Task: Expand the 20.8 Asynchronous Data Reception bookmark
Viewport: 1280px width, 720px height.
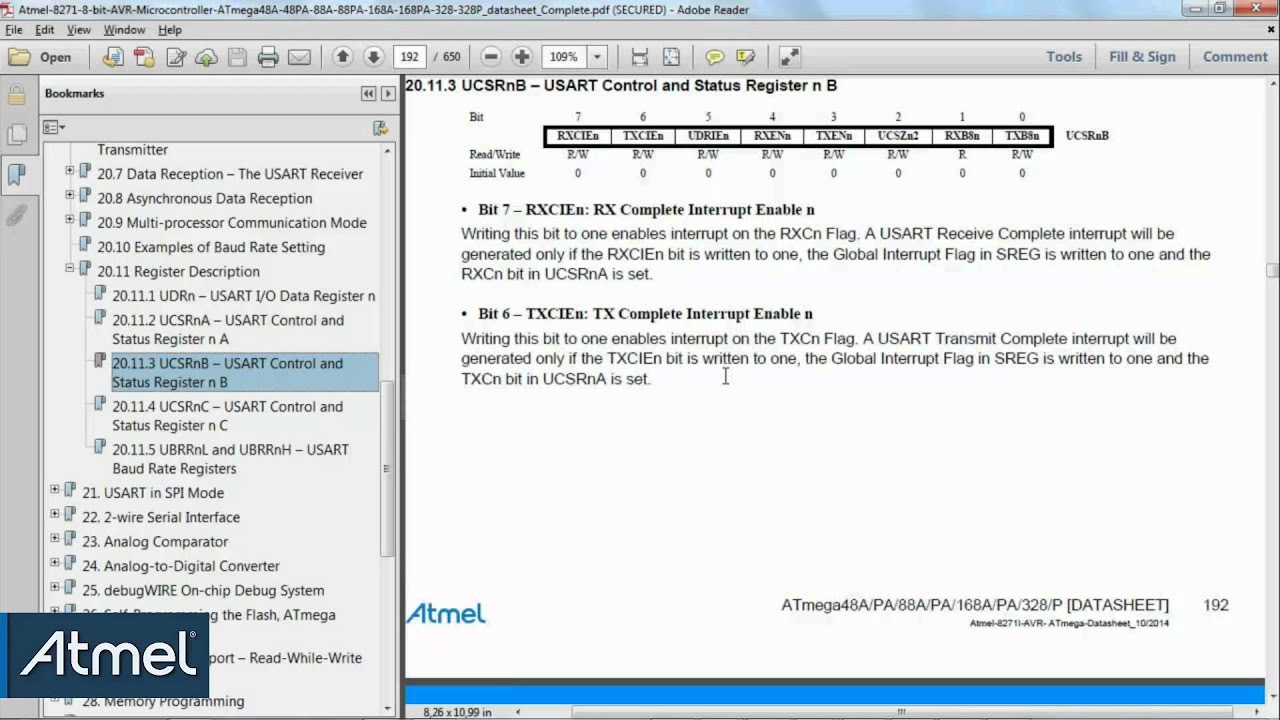Action: (70, 195)
